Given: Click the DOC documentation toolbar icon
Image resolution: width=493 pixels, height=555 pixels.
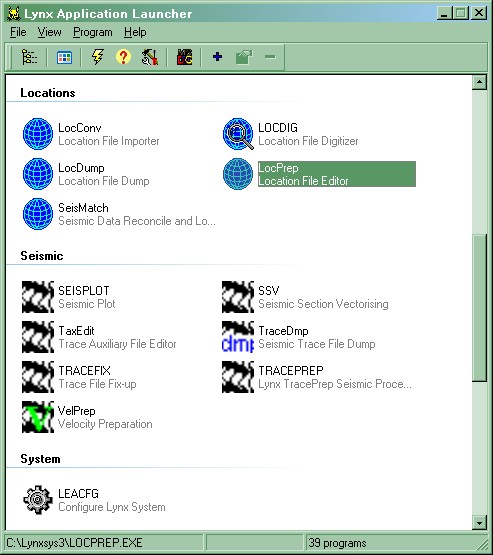Looking at the screenshot, I should [184, 57].
